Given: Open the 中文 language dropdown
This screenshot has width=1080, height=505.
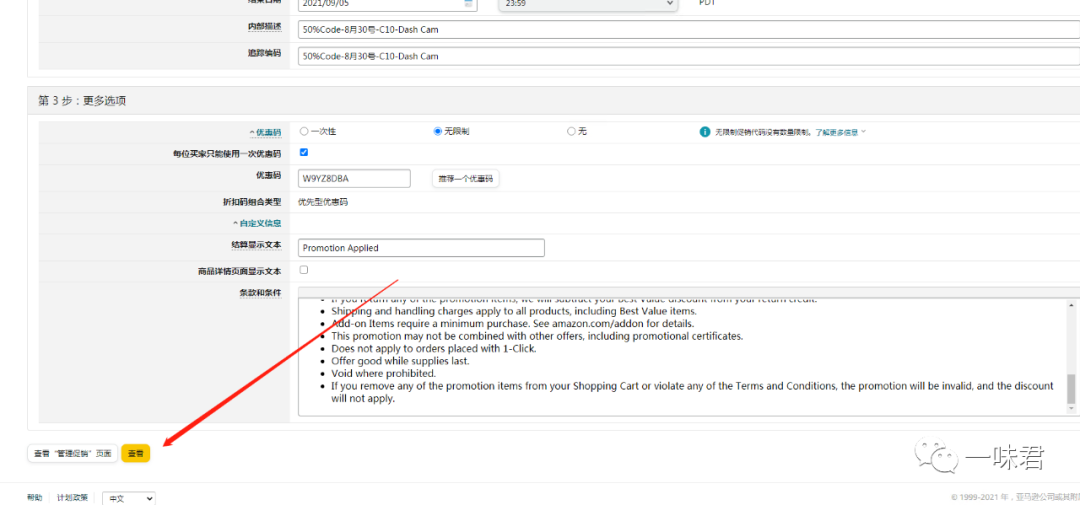Looking at the screenshot, I should [129, 498].
